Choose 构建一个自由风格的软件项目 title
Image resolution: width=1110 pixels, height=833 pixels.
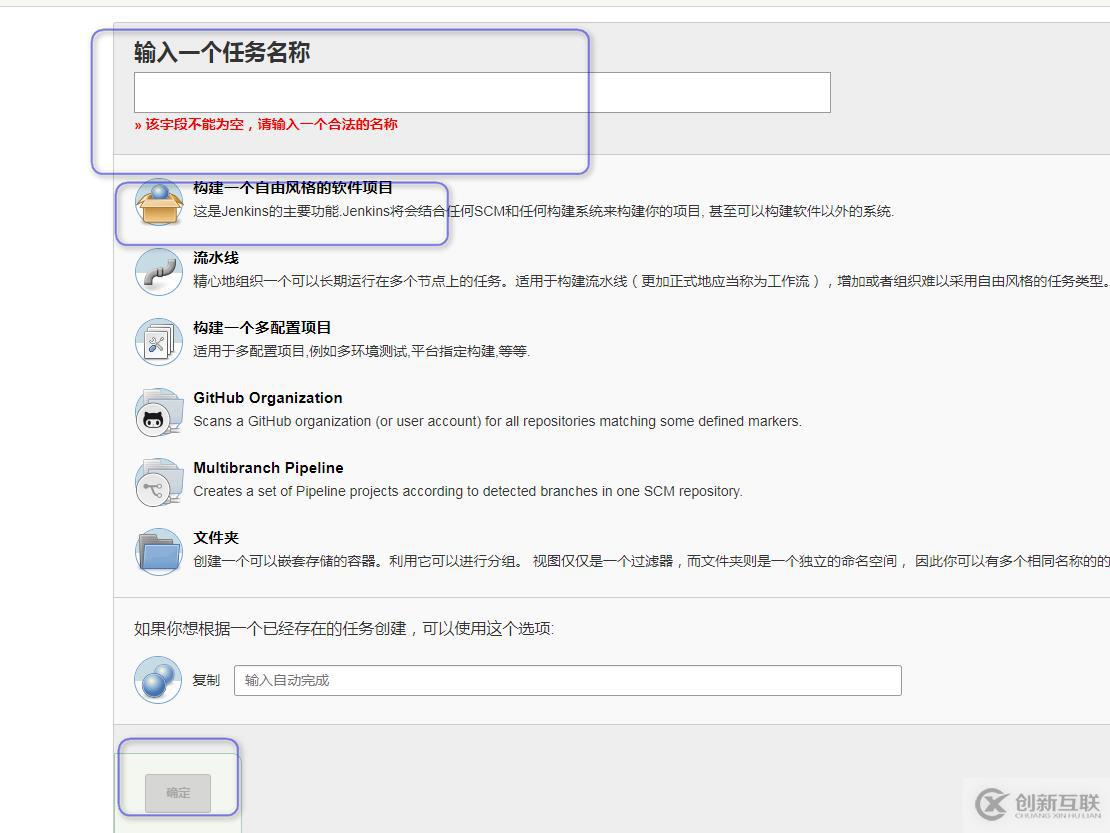click(x=293, y=188)
